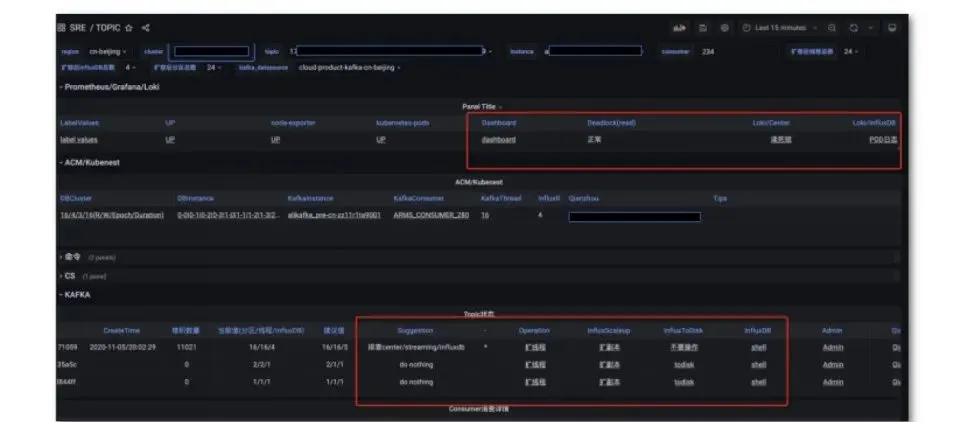
Task: Click 扩线程 in the 2/2/1 row
Action: pos(535,364)
